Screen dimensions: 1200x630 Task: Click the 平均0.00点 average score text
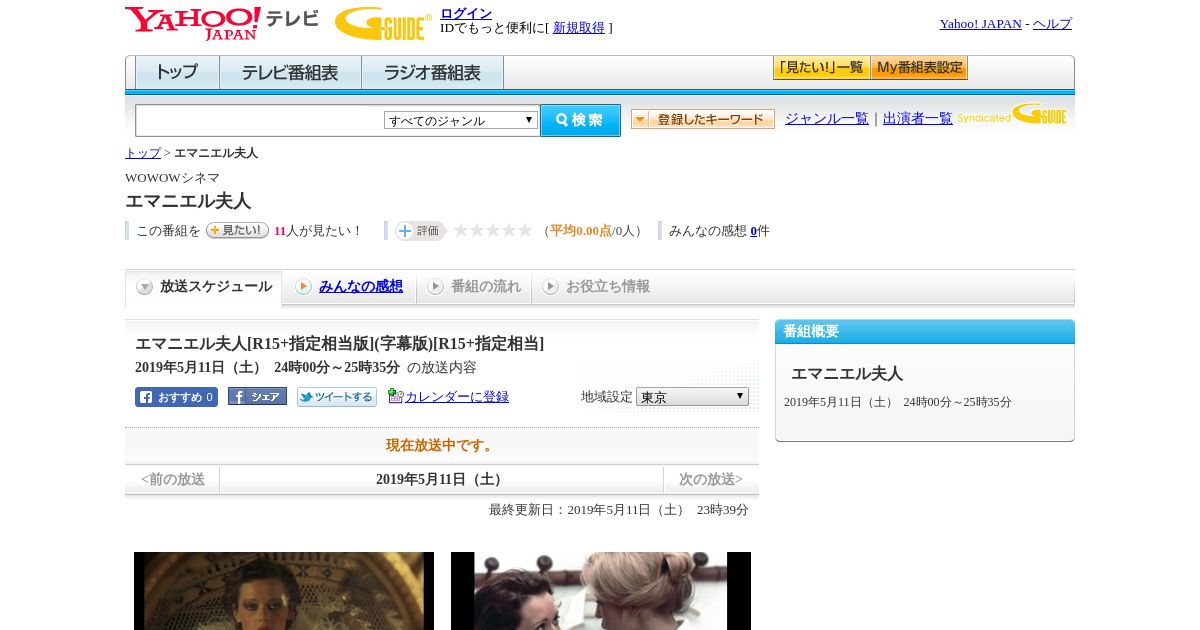[x=581, y=231]
